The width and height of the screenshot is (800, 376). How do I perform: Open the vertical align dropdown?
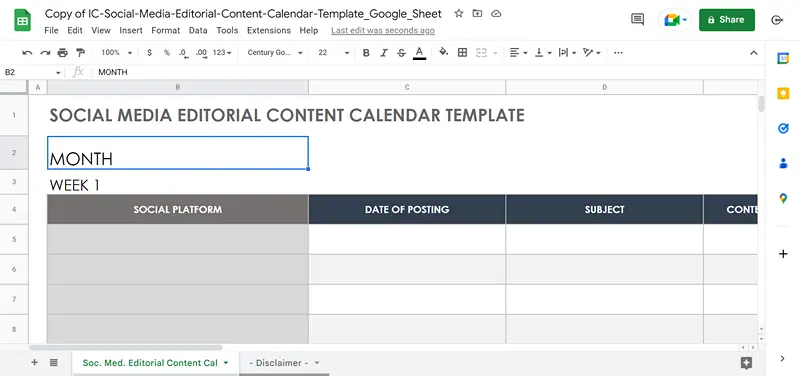tap(543, 53)
